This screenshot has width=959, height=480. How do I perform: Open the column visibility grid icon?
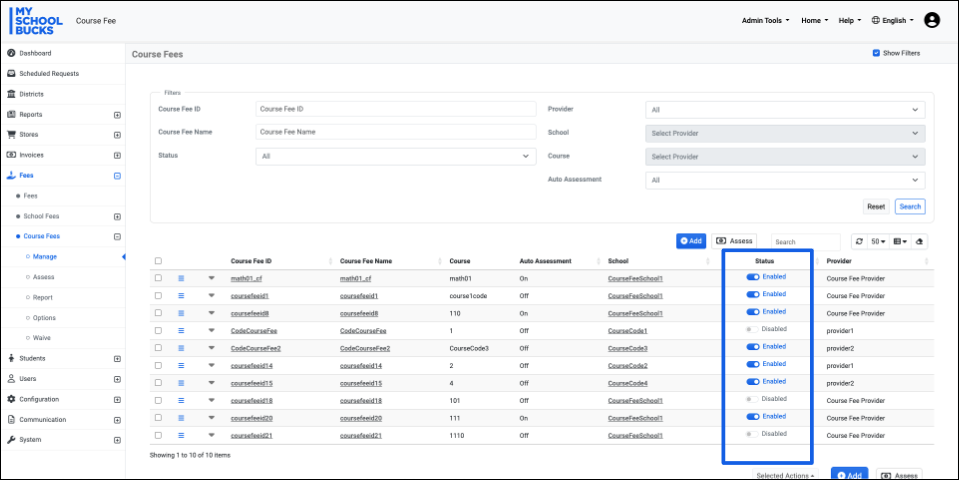point(900,242)
